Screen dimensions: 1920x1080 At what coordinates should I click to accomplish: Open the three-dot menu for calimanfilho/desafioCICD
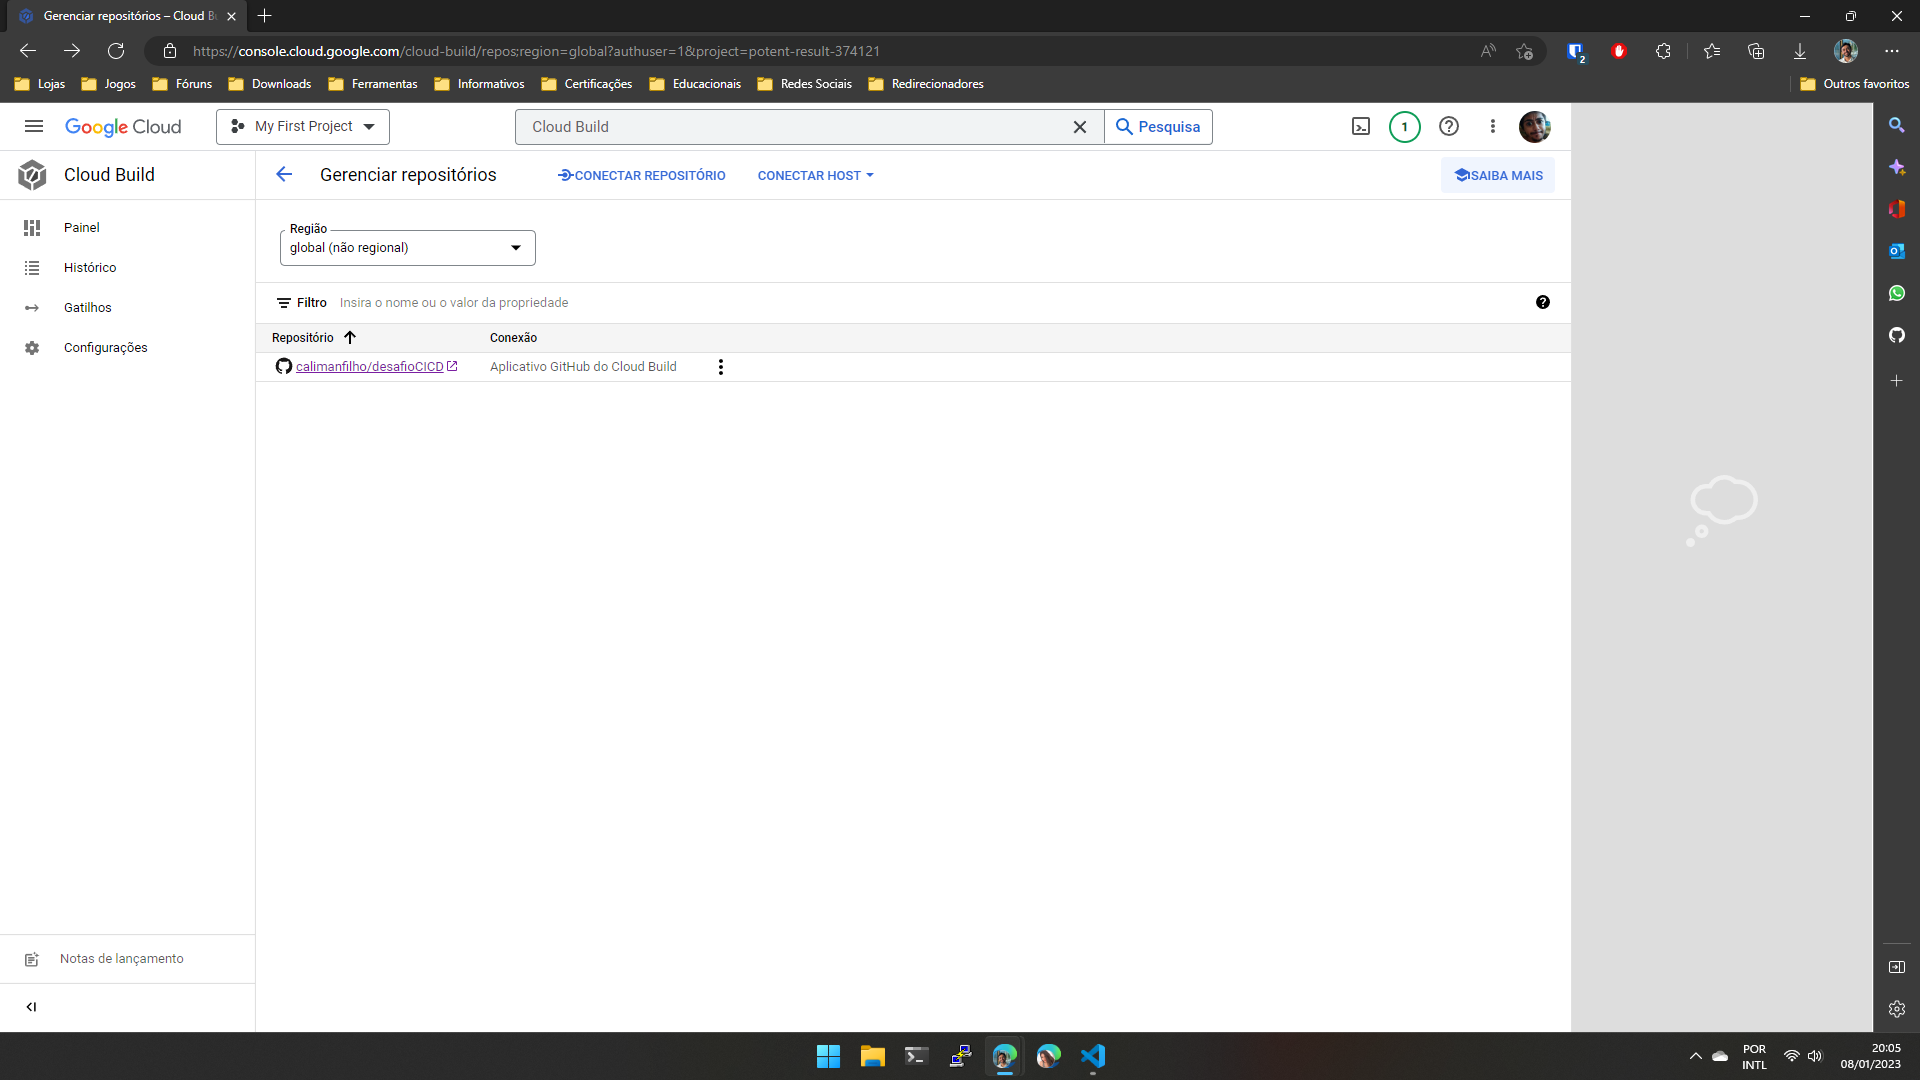click(x=721, y=367)
